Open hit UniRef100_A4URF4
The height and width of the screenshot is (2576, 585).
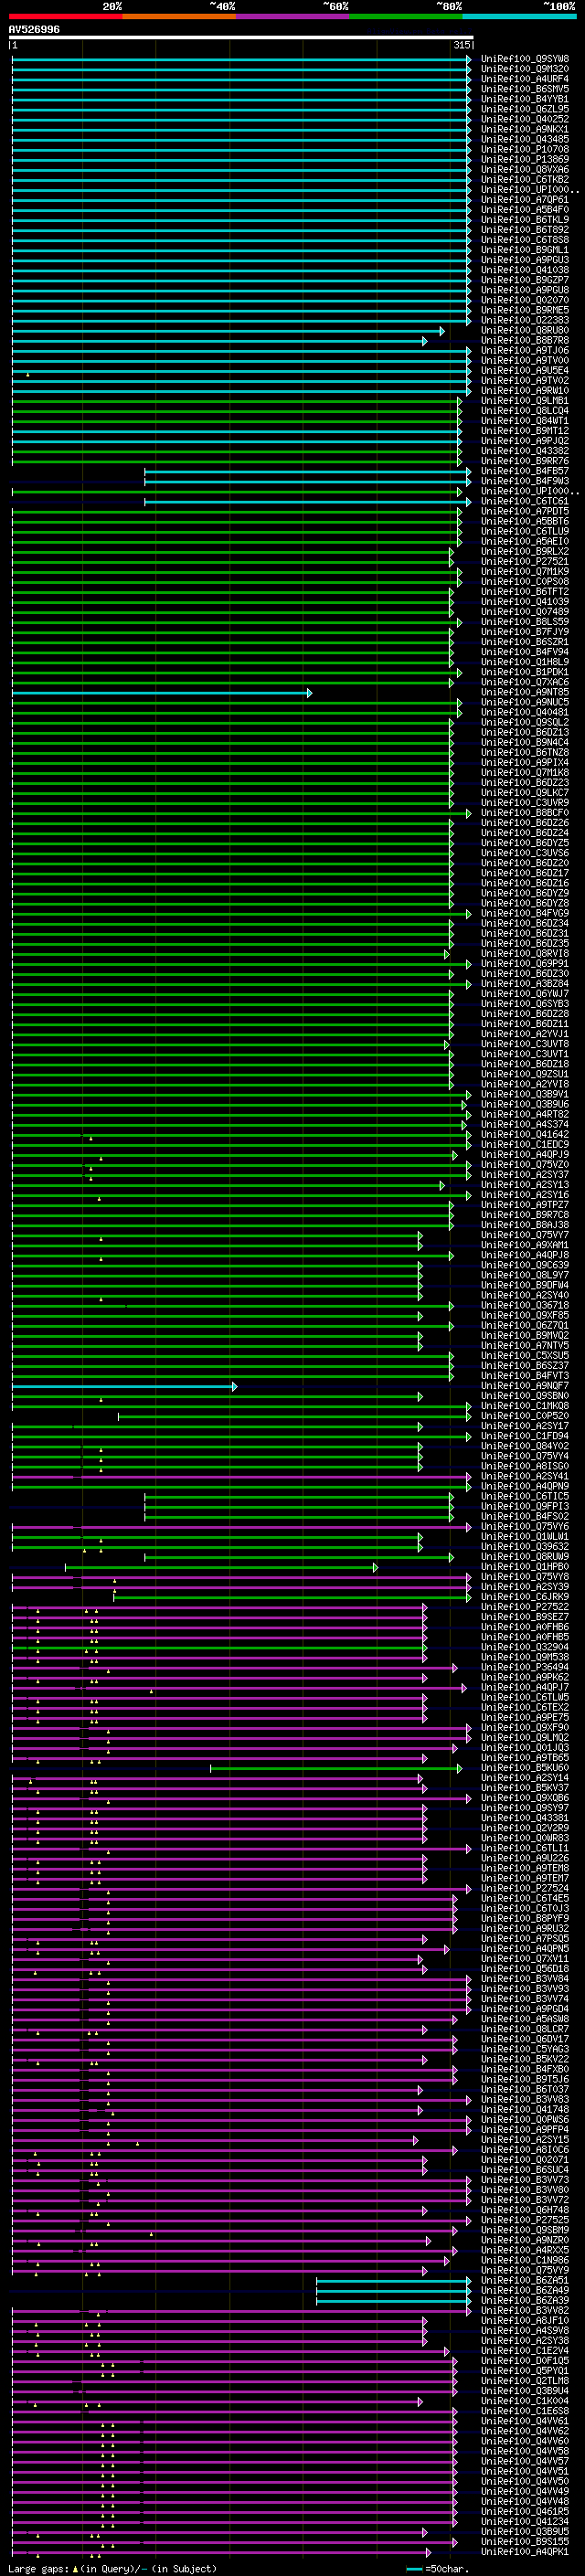click(525, 79)
